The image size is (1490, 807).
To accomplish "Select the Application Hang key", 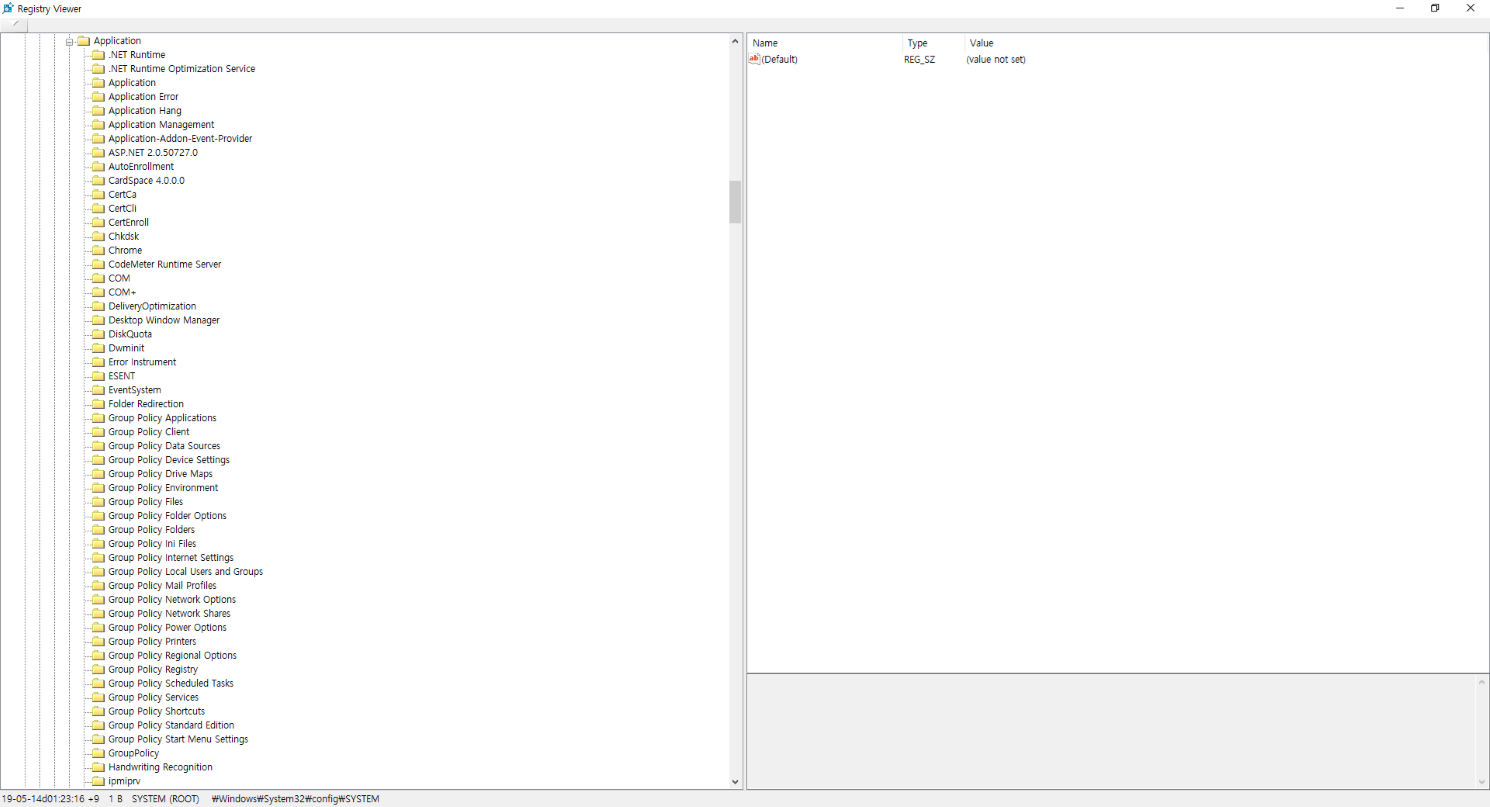I will [x=145, y=111].
